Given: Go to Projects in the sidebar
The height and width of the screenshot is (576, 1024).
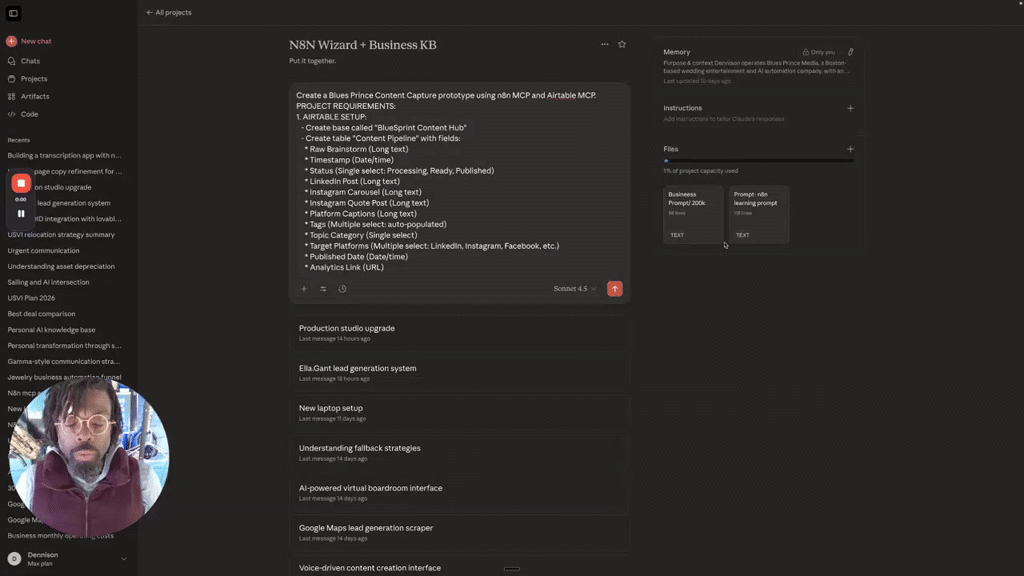Looking at the screenshot, I should [x=34, y=79].
